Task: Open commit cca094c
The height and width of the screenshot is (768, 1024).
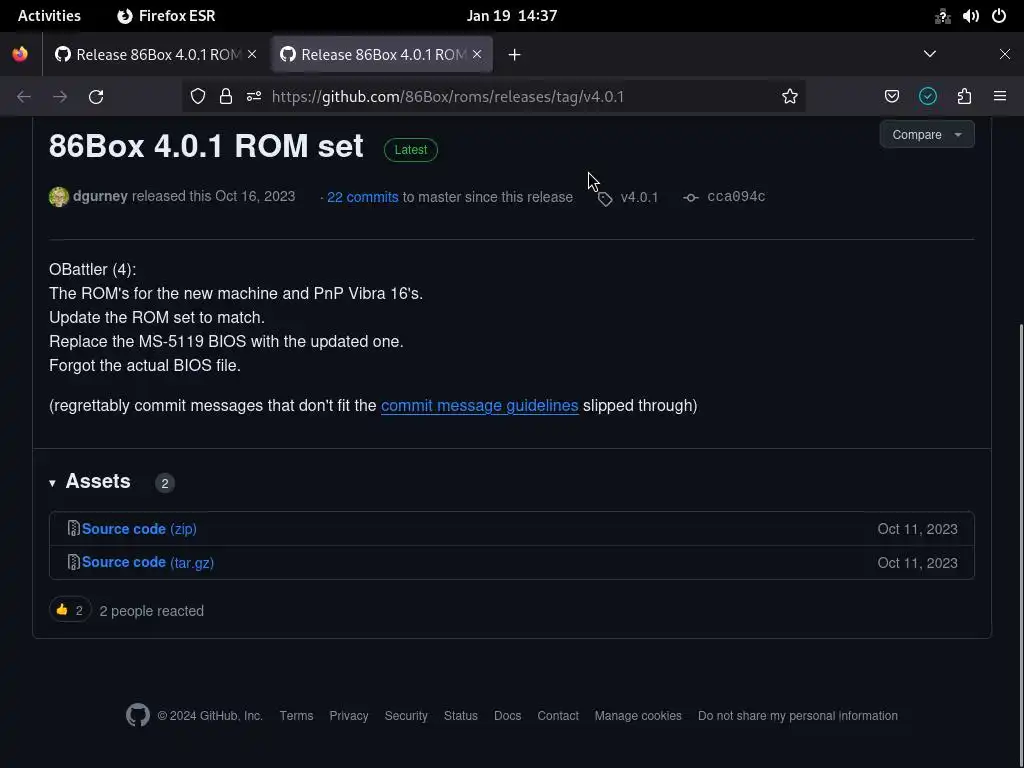Action: [736, 197]
